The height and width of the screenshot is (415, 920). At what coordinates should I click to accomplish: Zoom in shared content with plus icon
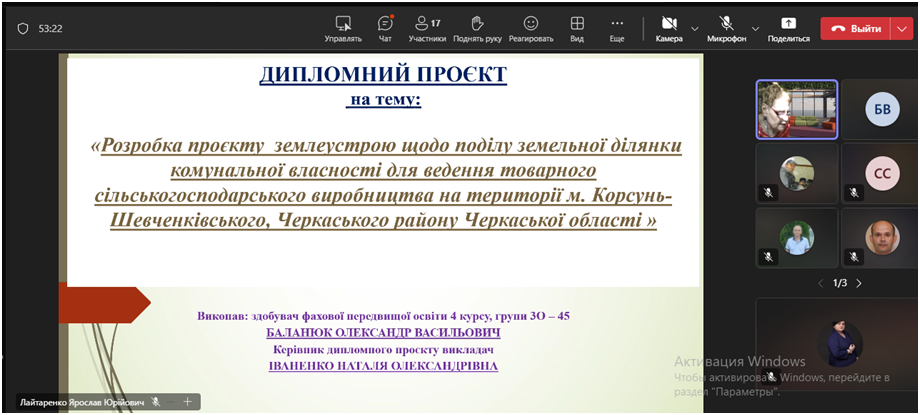tap(187, 402)
